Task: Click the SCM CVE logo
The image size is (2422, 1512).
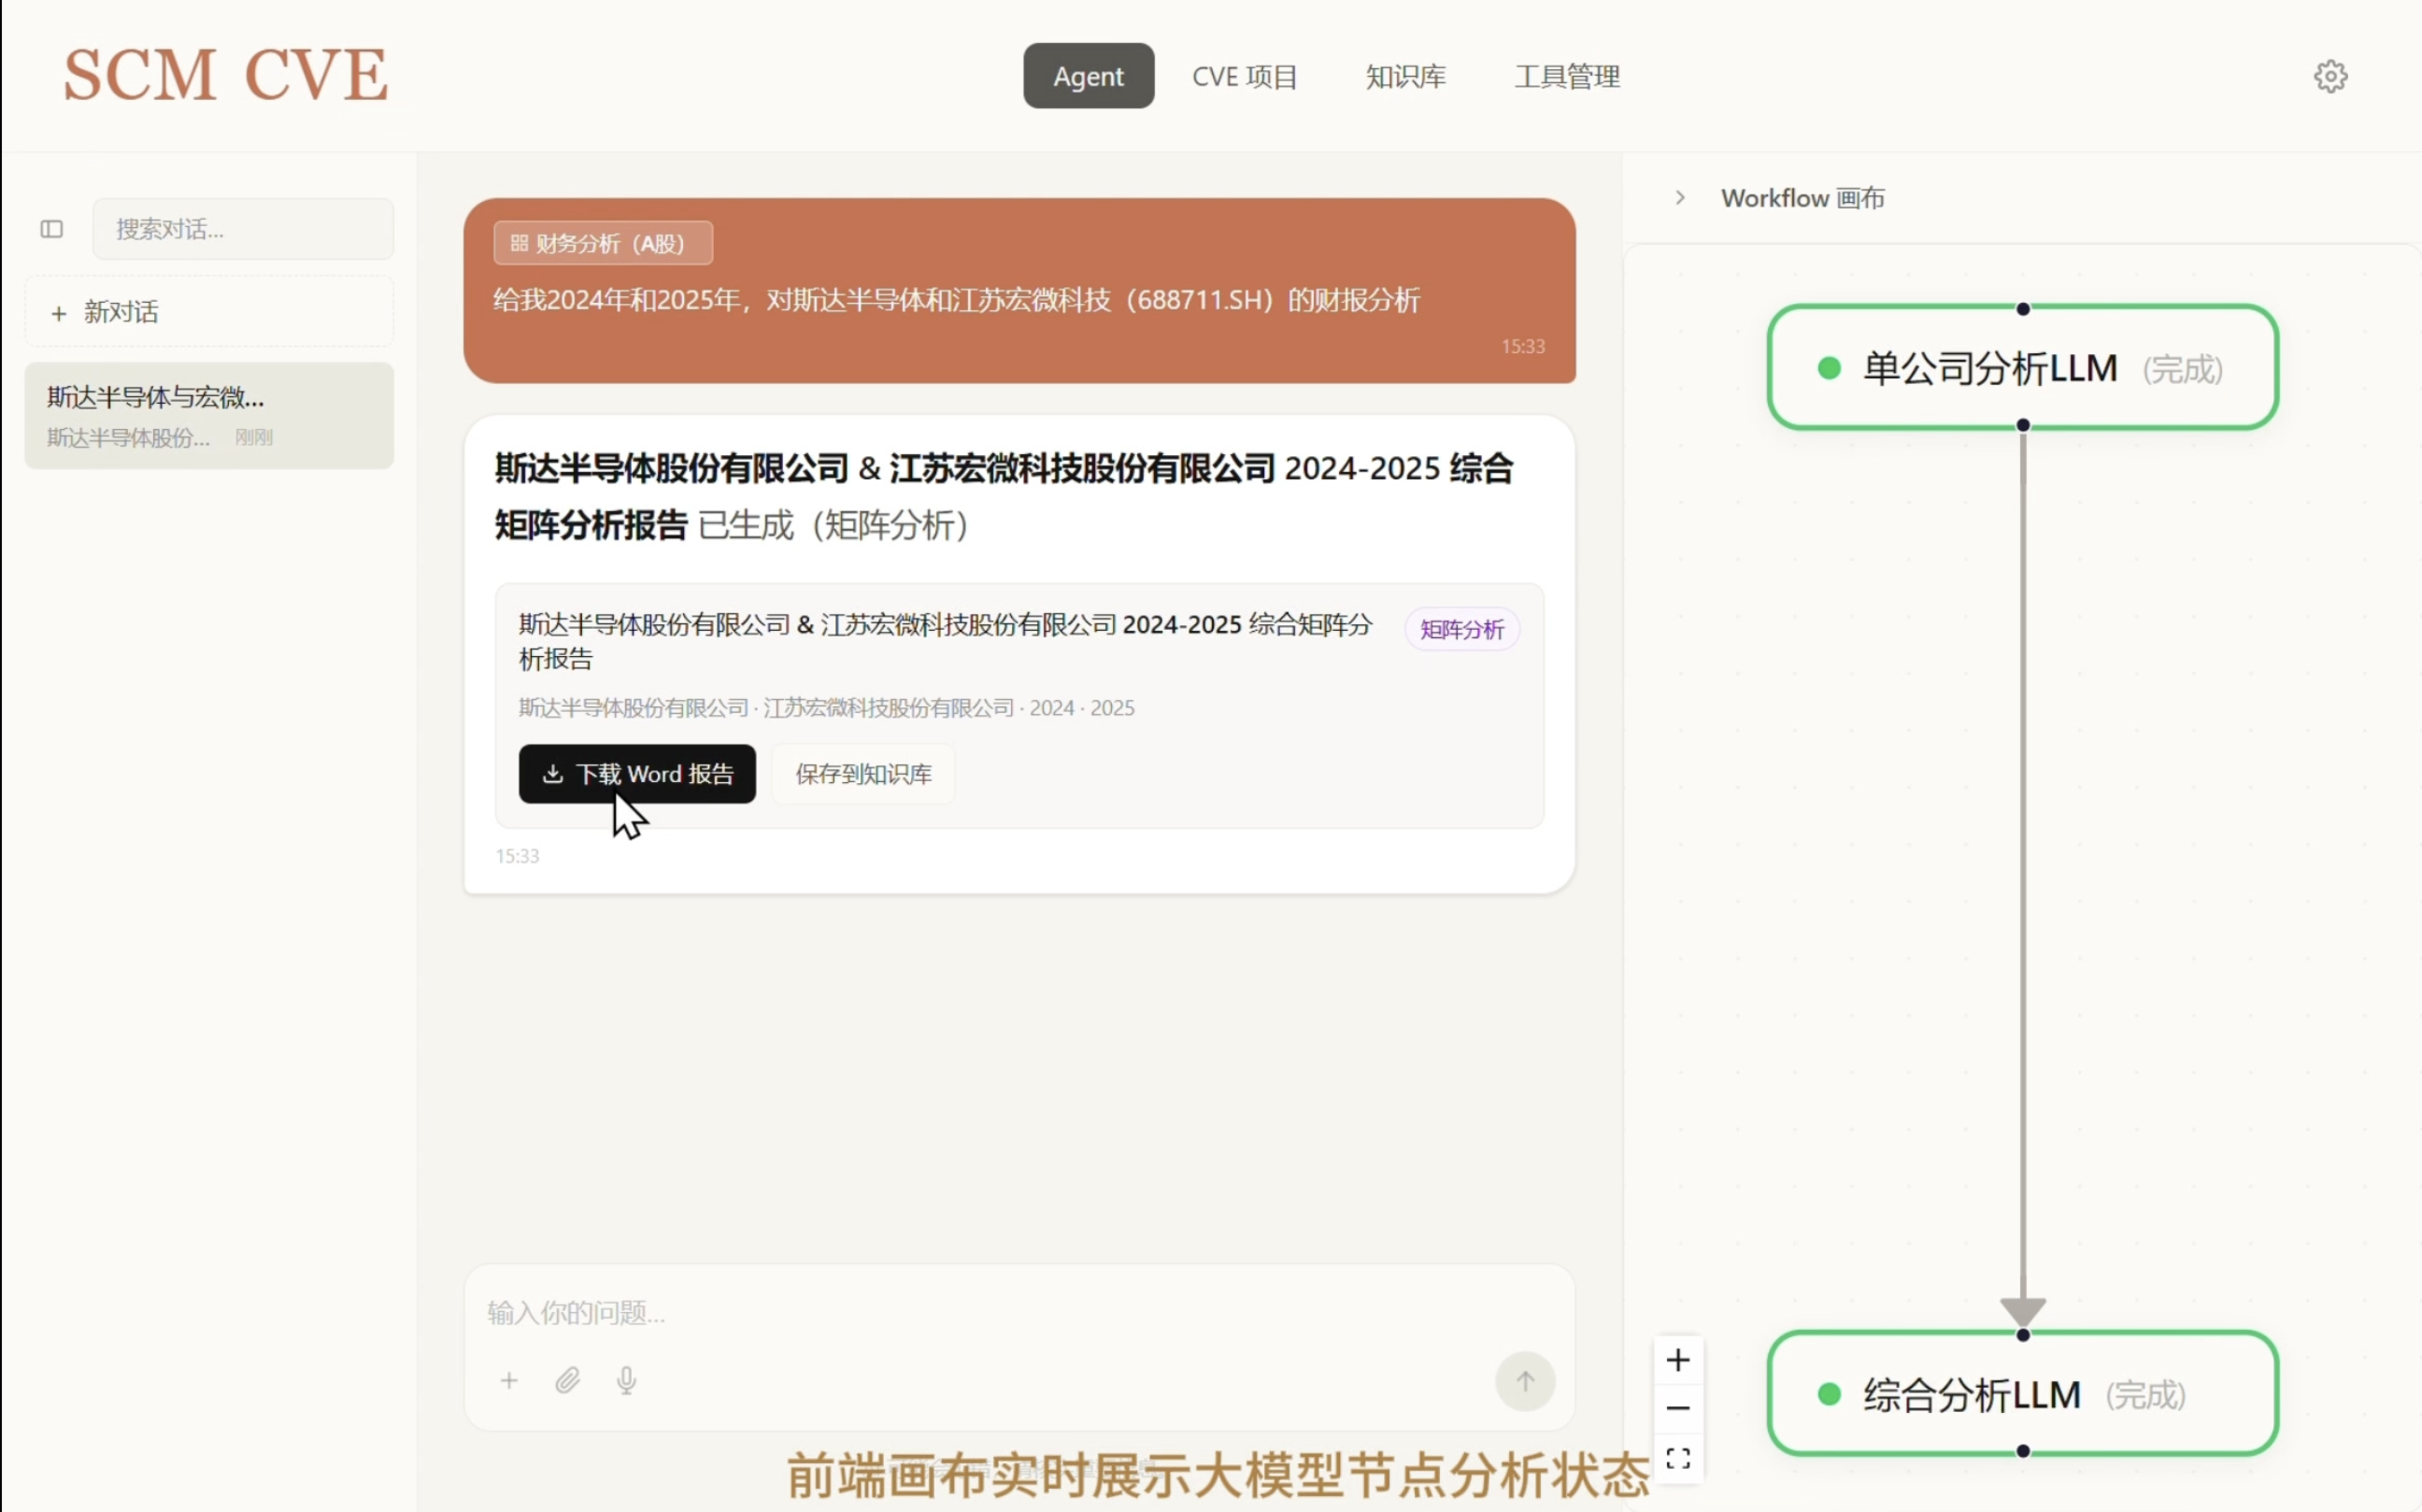Action: [x=226, y=75]
